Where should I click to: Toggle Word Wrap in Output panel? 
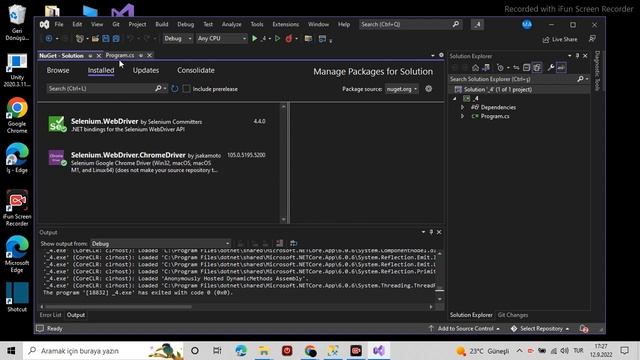coord(293,244)
